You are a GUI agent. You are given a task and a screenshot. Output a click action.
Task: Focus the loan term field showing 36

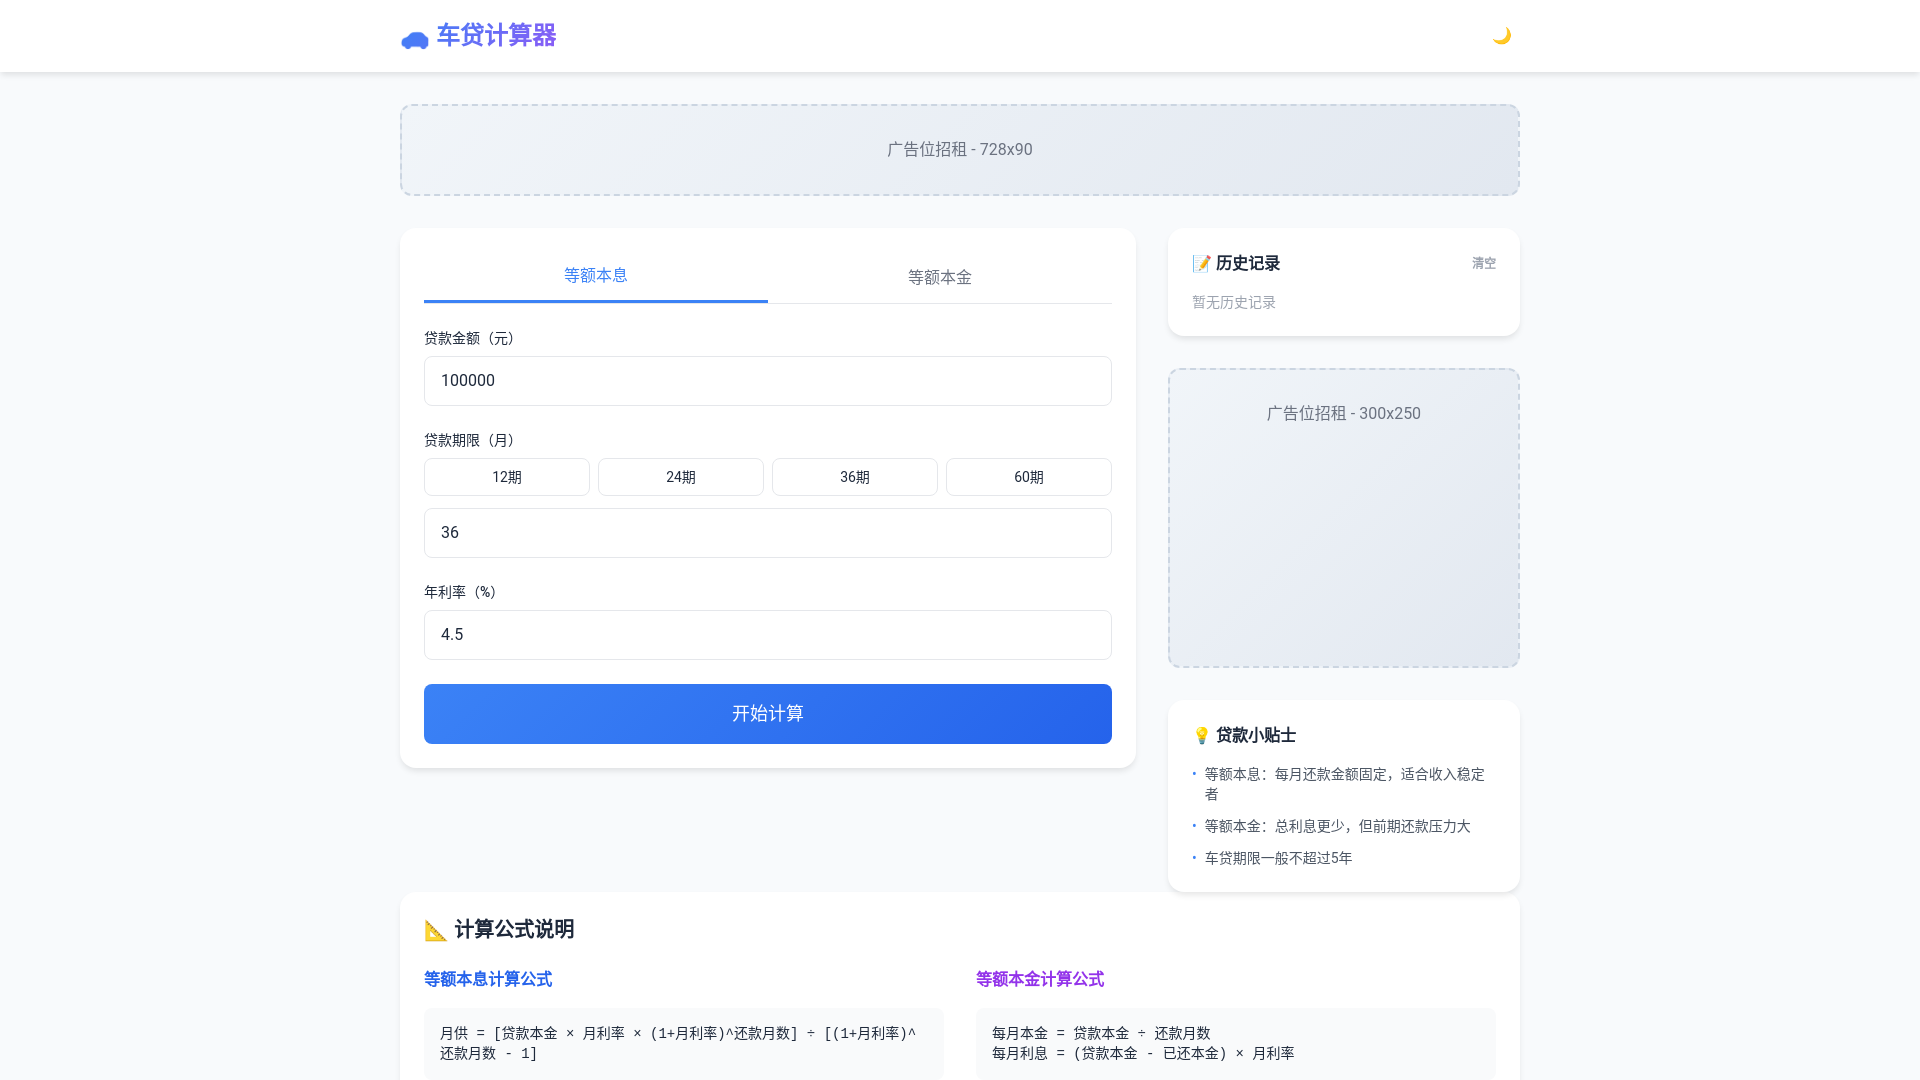(x=768, y=533)
